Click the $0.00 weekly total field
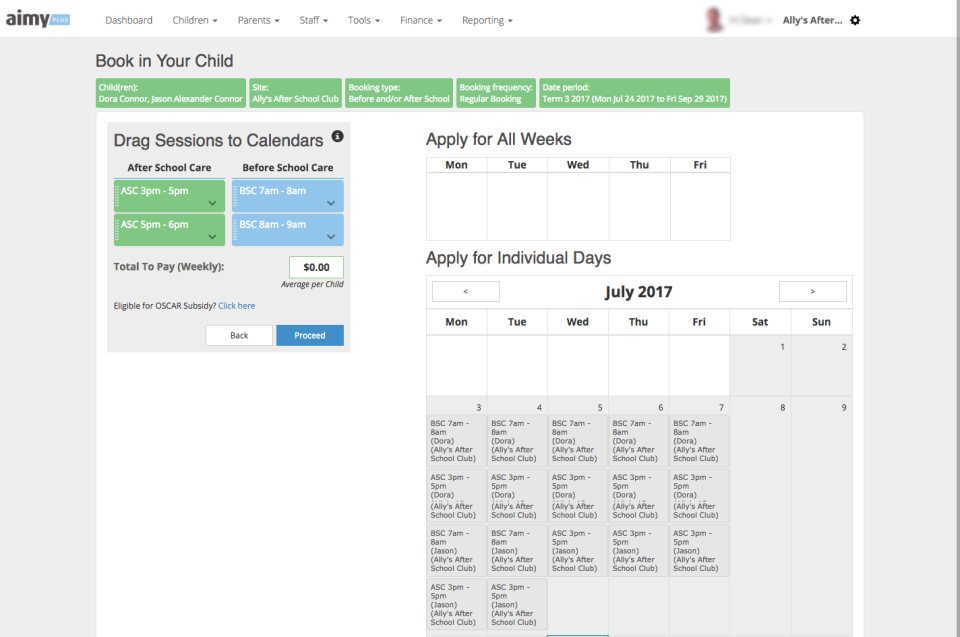This screenshot has height=637, width=960. click(x=316, y=266)
